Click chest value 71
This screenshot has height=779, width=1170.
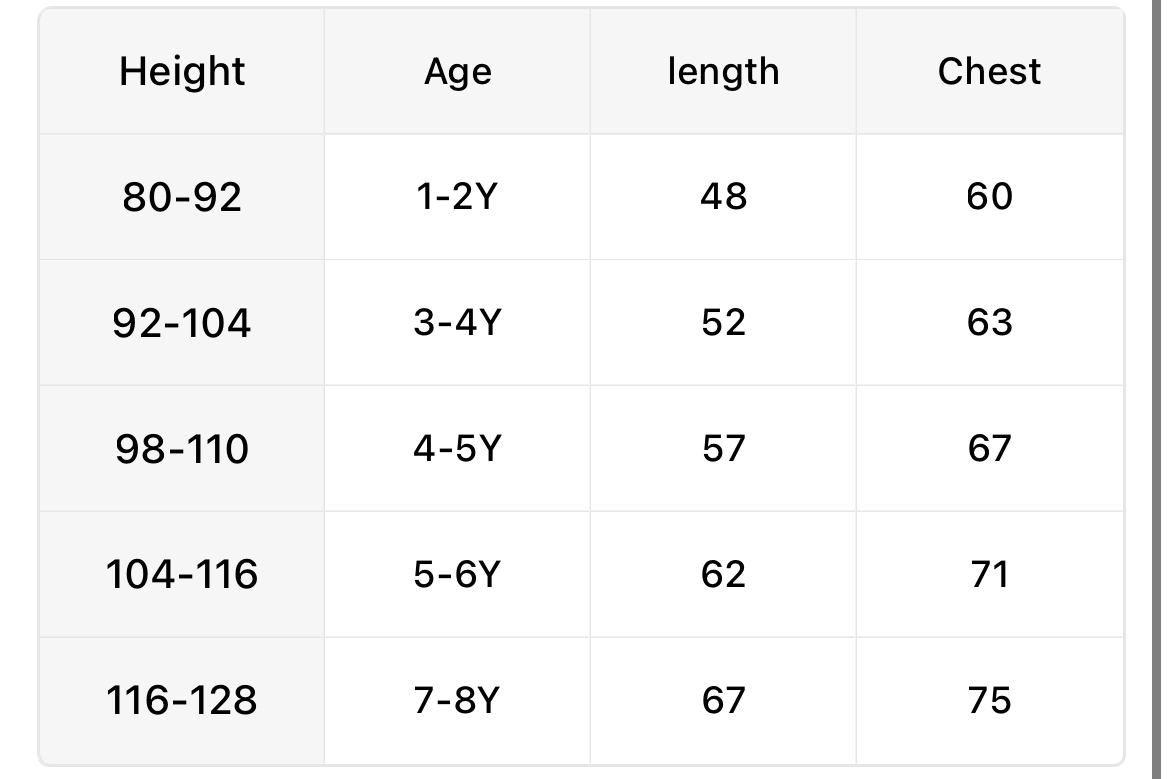(989, 575)
